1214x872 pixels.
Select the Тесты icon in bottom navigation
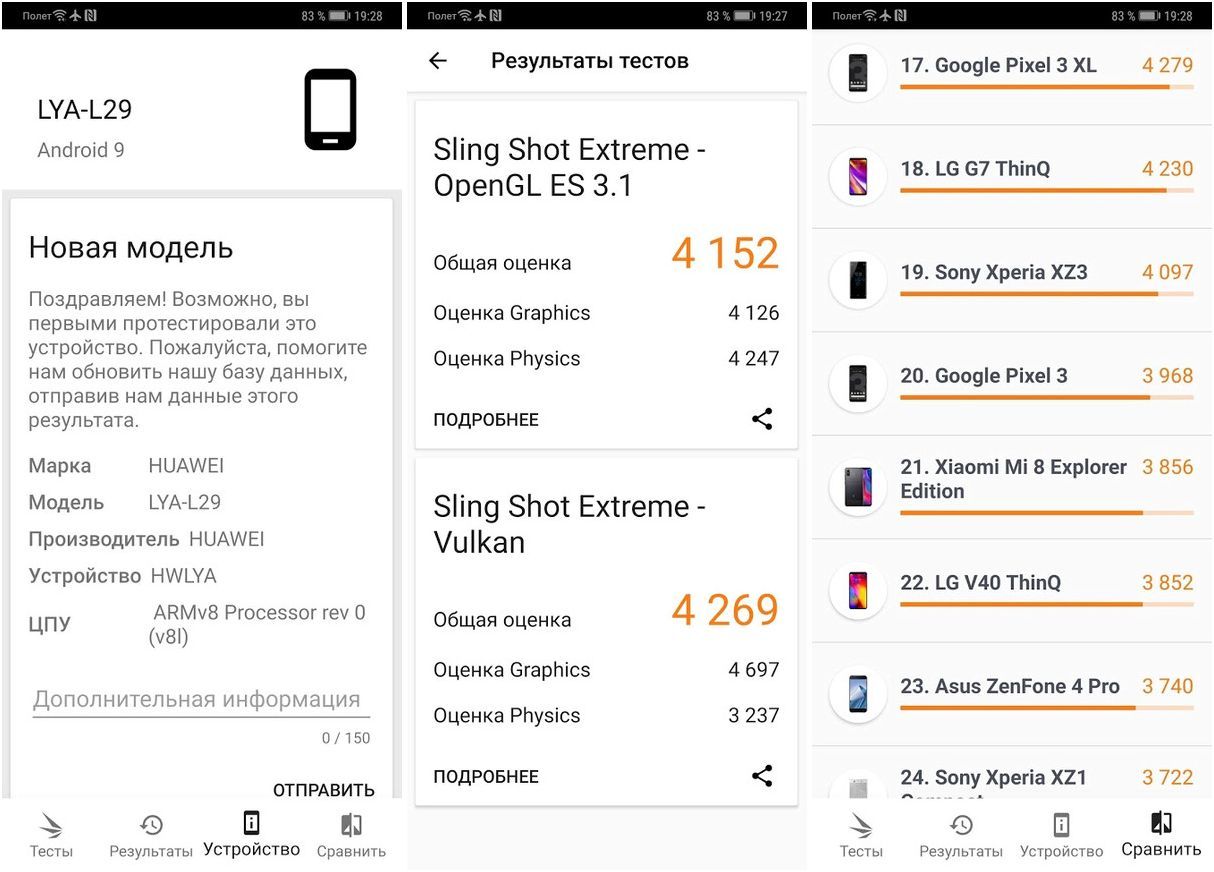pos(51,833)
